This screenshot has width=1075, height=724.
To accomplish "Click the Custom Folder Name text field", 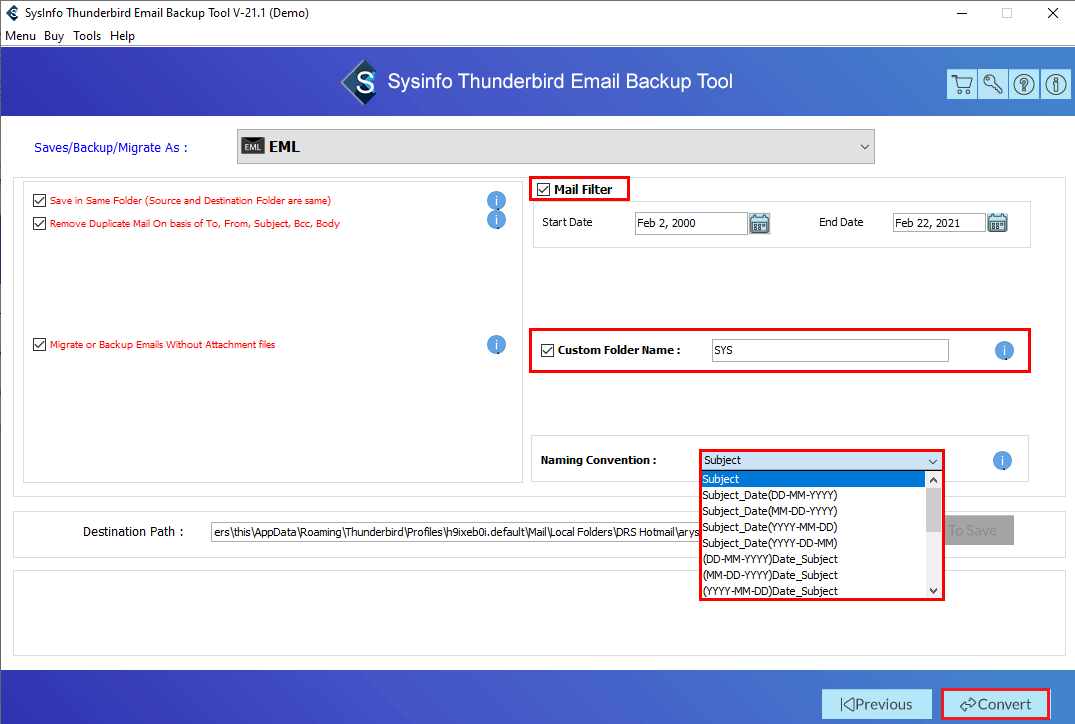I will [x=830, y=350].
